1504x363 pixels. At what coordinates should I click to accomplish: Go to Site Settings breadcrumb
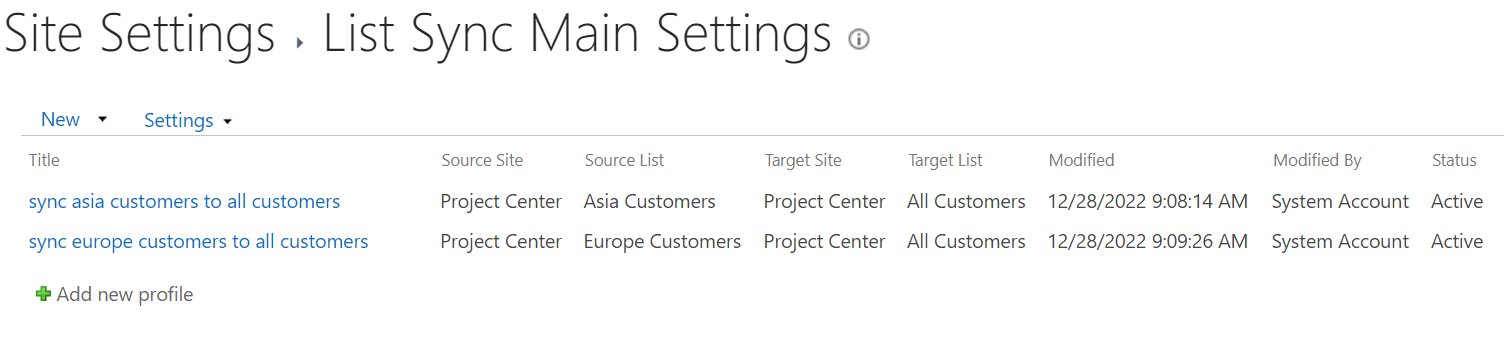(140, 36)
